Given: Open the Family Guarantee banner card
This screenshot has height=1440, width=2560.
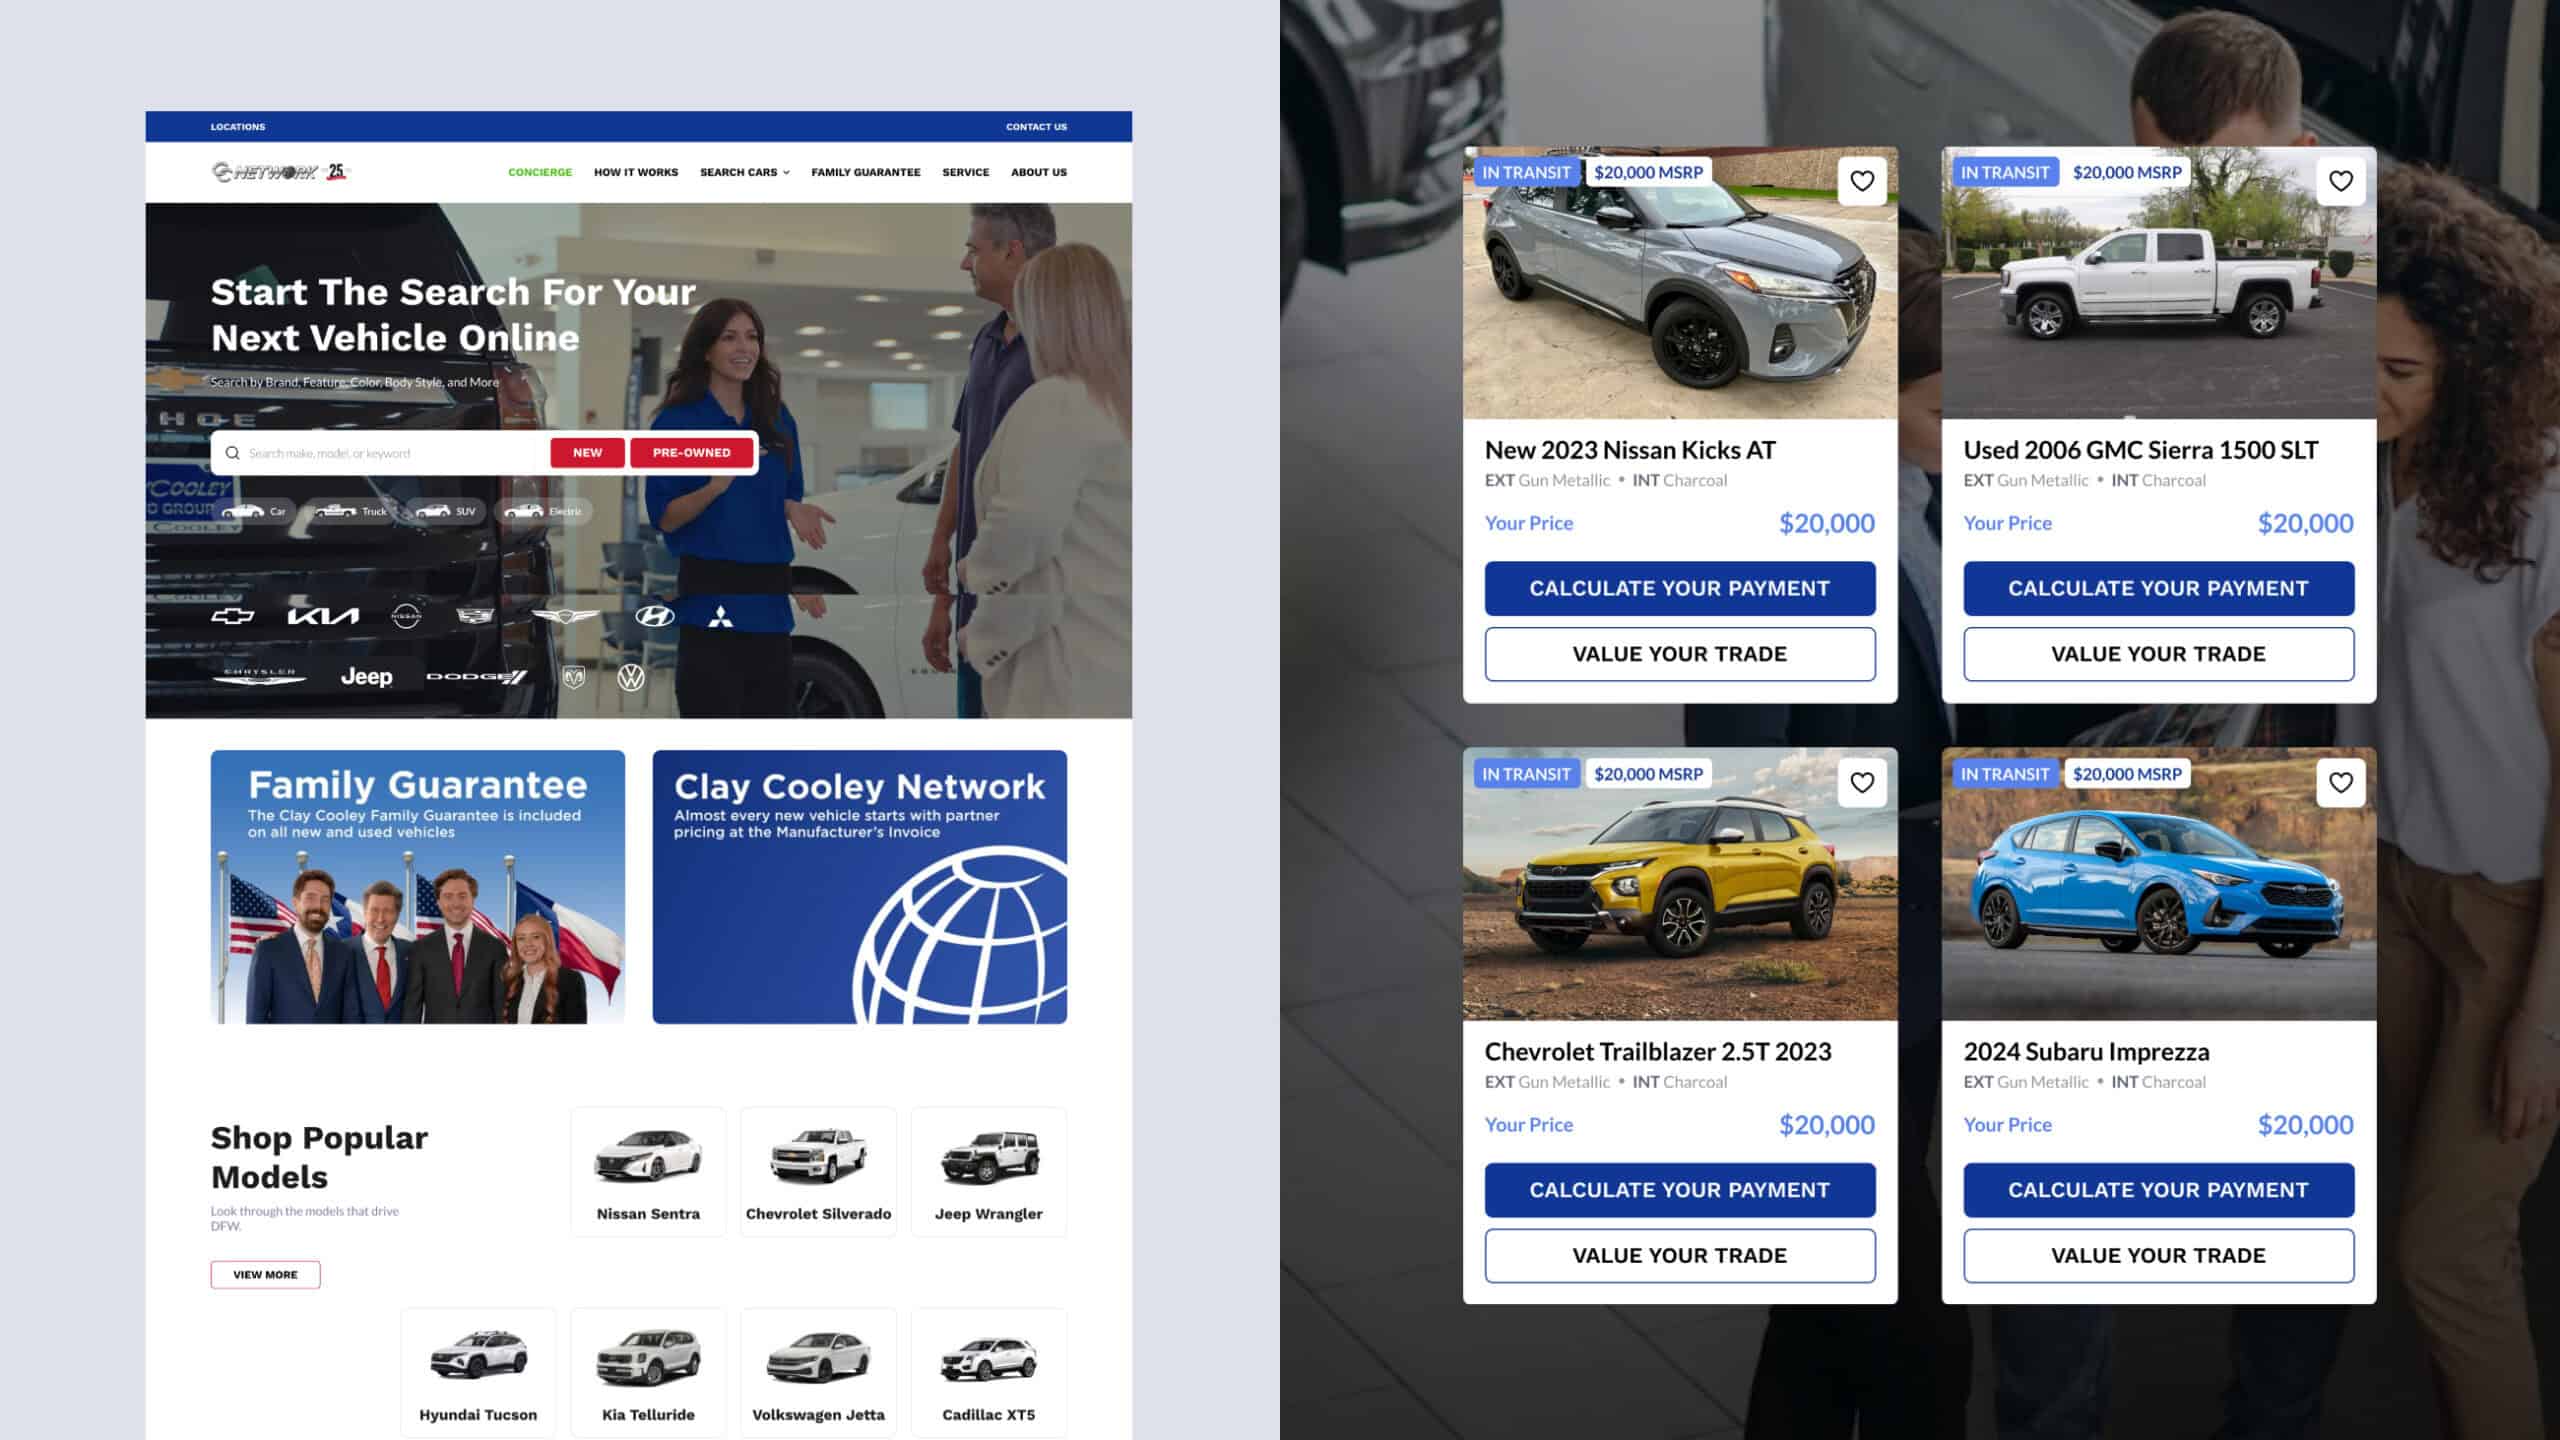Looking at the screenshot, I should (x=418, y=887).
